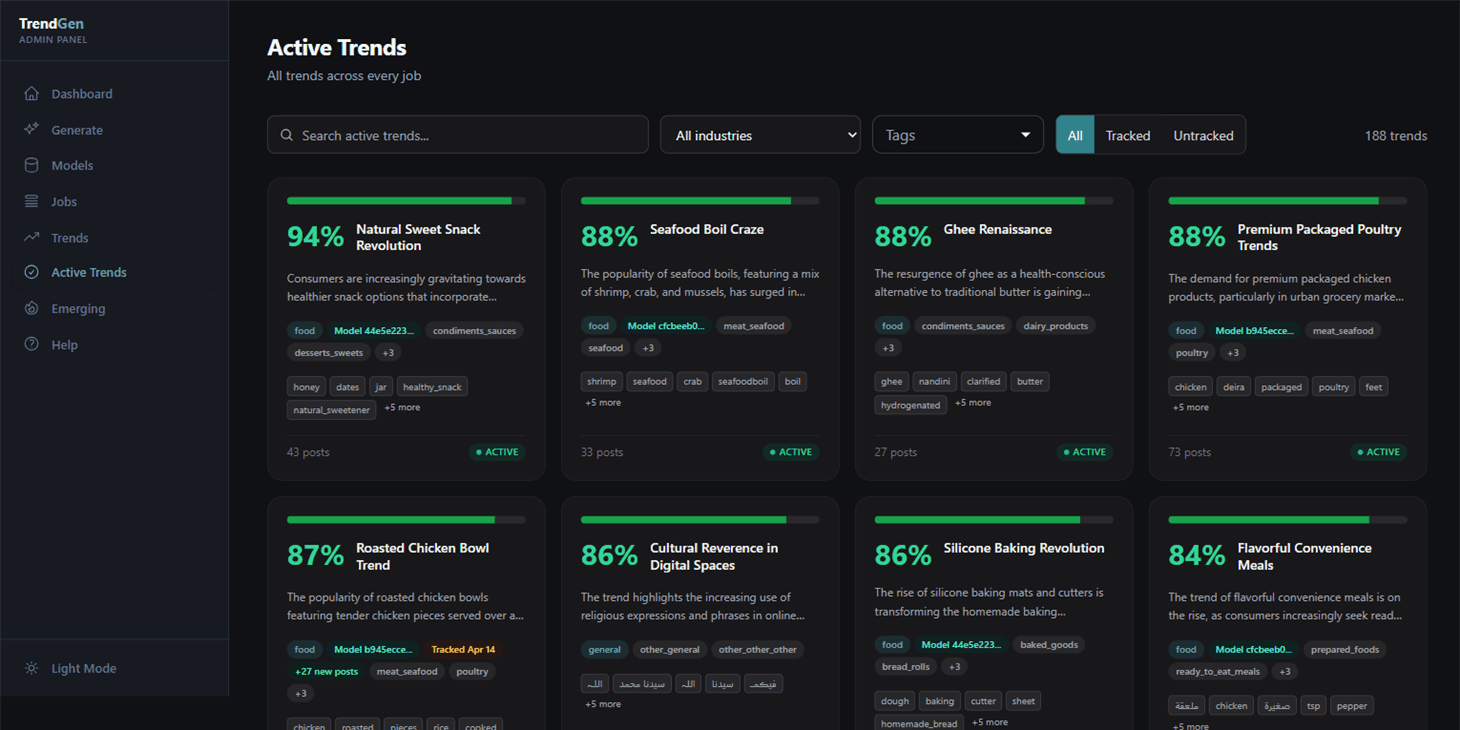Open the Flavorful Convenience Meals title
Viewport: 1460px width, 730px height.
(1304, 556)
